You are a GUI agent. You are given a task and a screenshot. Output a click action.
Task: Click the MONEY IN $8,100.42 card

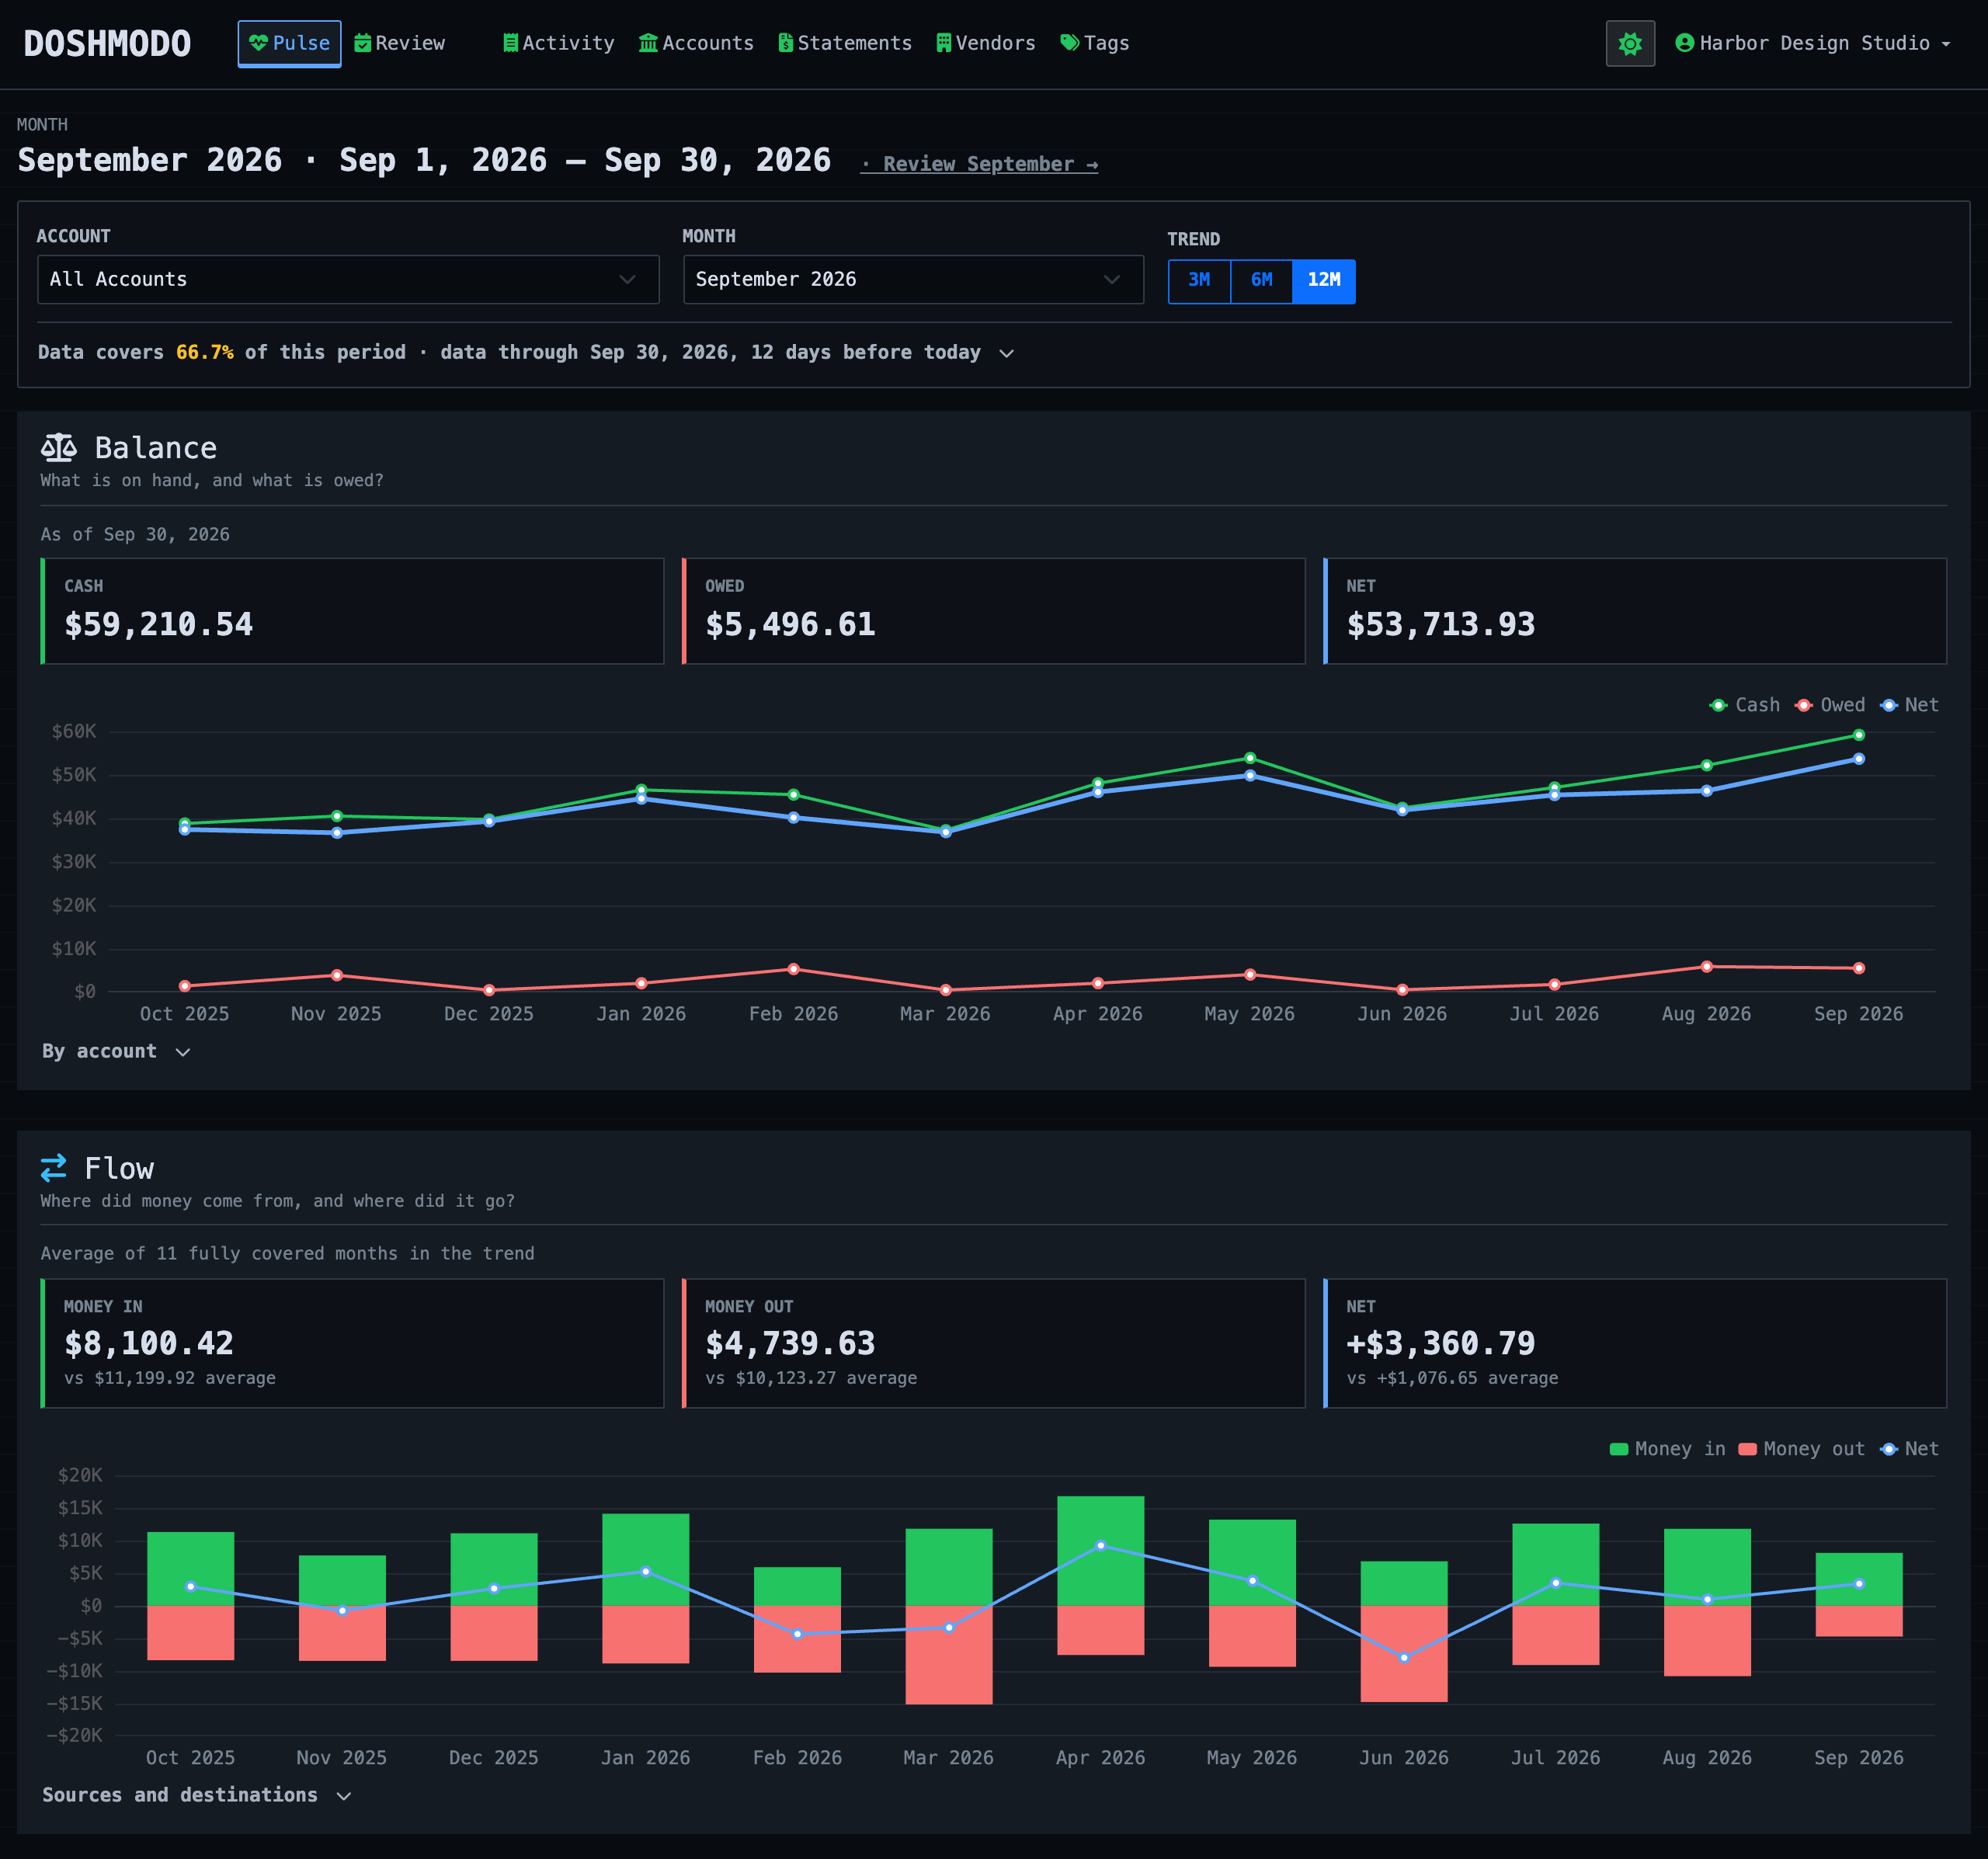tap(352, 1343)
